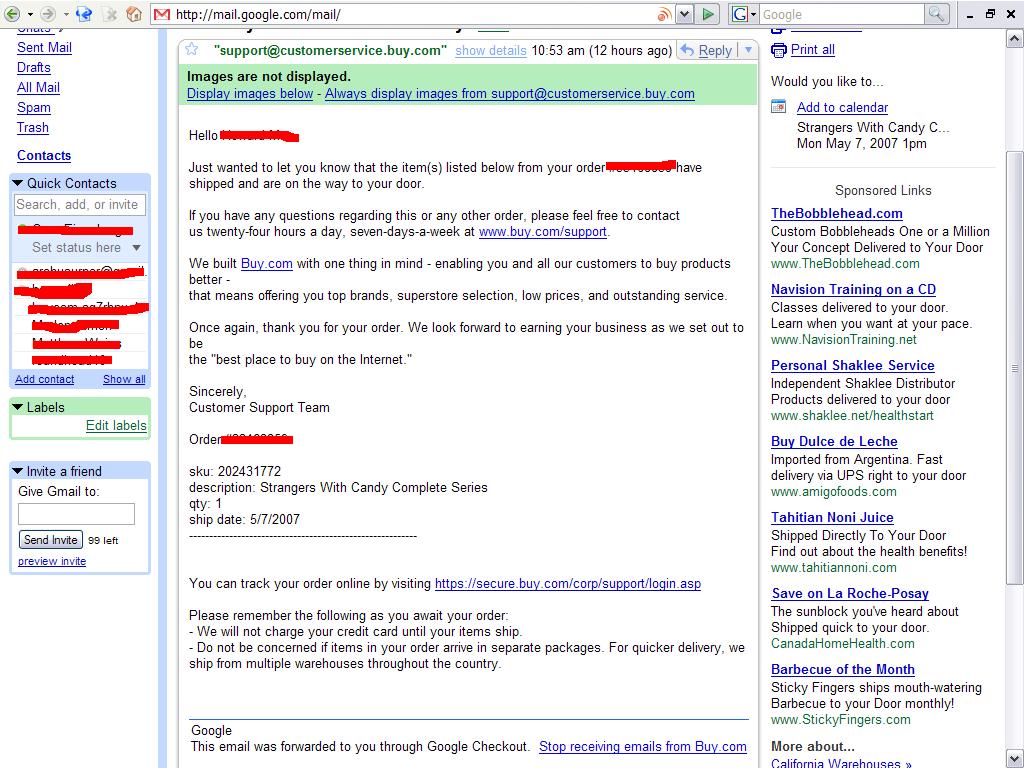Always display images from support@customerservice.buy.com
Image resolution: width=1024 pixels, height=768 pixels.
509,93
